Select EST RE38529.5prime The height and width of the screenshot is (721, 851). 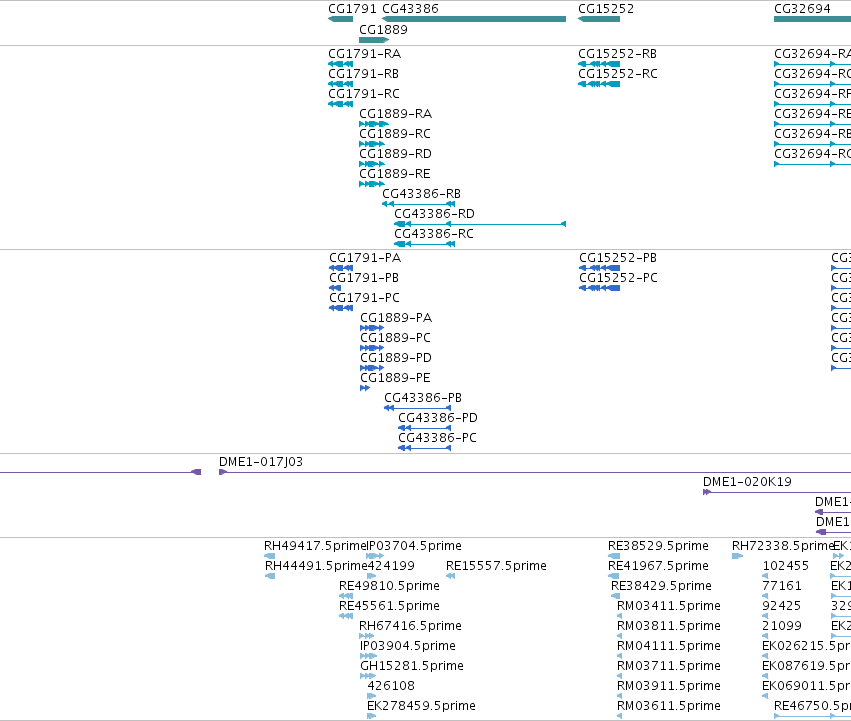658,546
